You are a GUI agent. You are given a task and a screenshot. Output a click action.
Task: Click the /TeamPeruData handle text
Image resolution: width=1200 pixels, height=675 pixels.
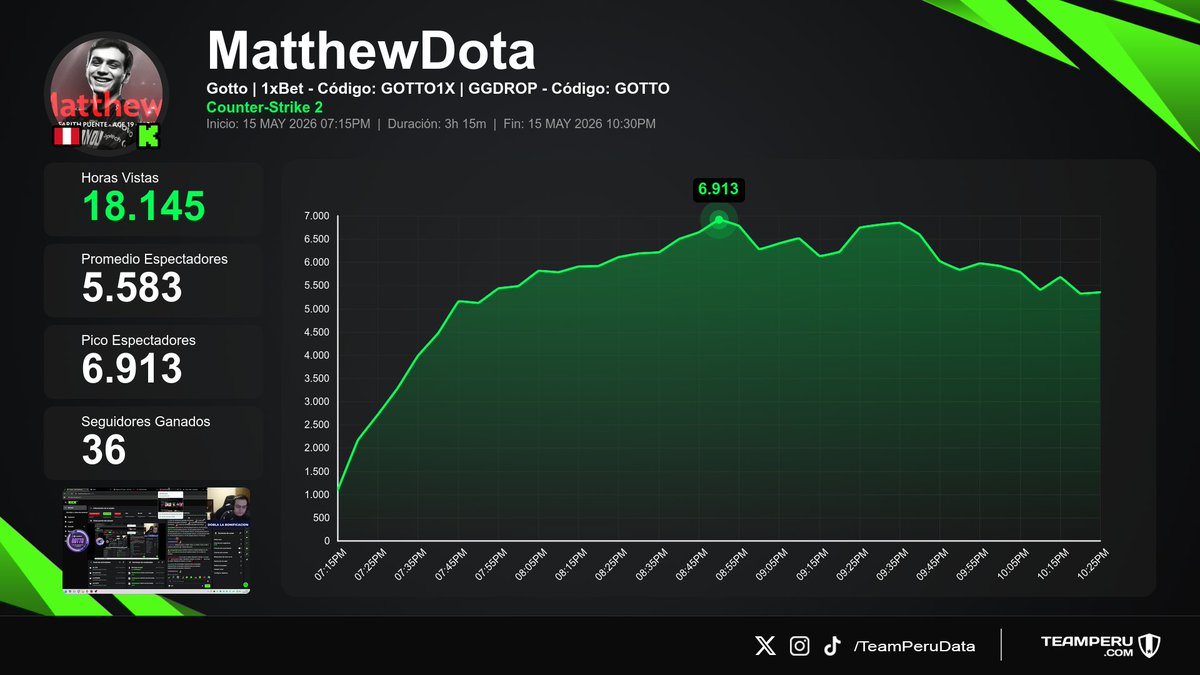click(x=914, y=646)
